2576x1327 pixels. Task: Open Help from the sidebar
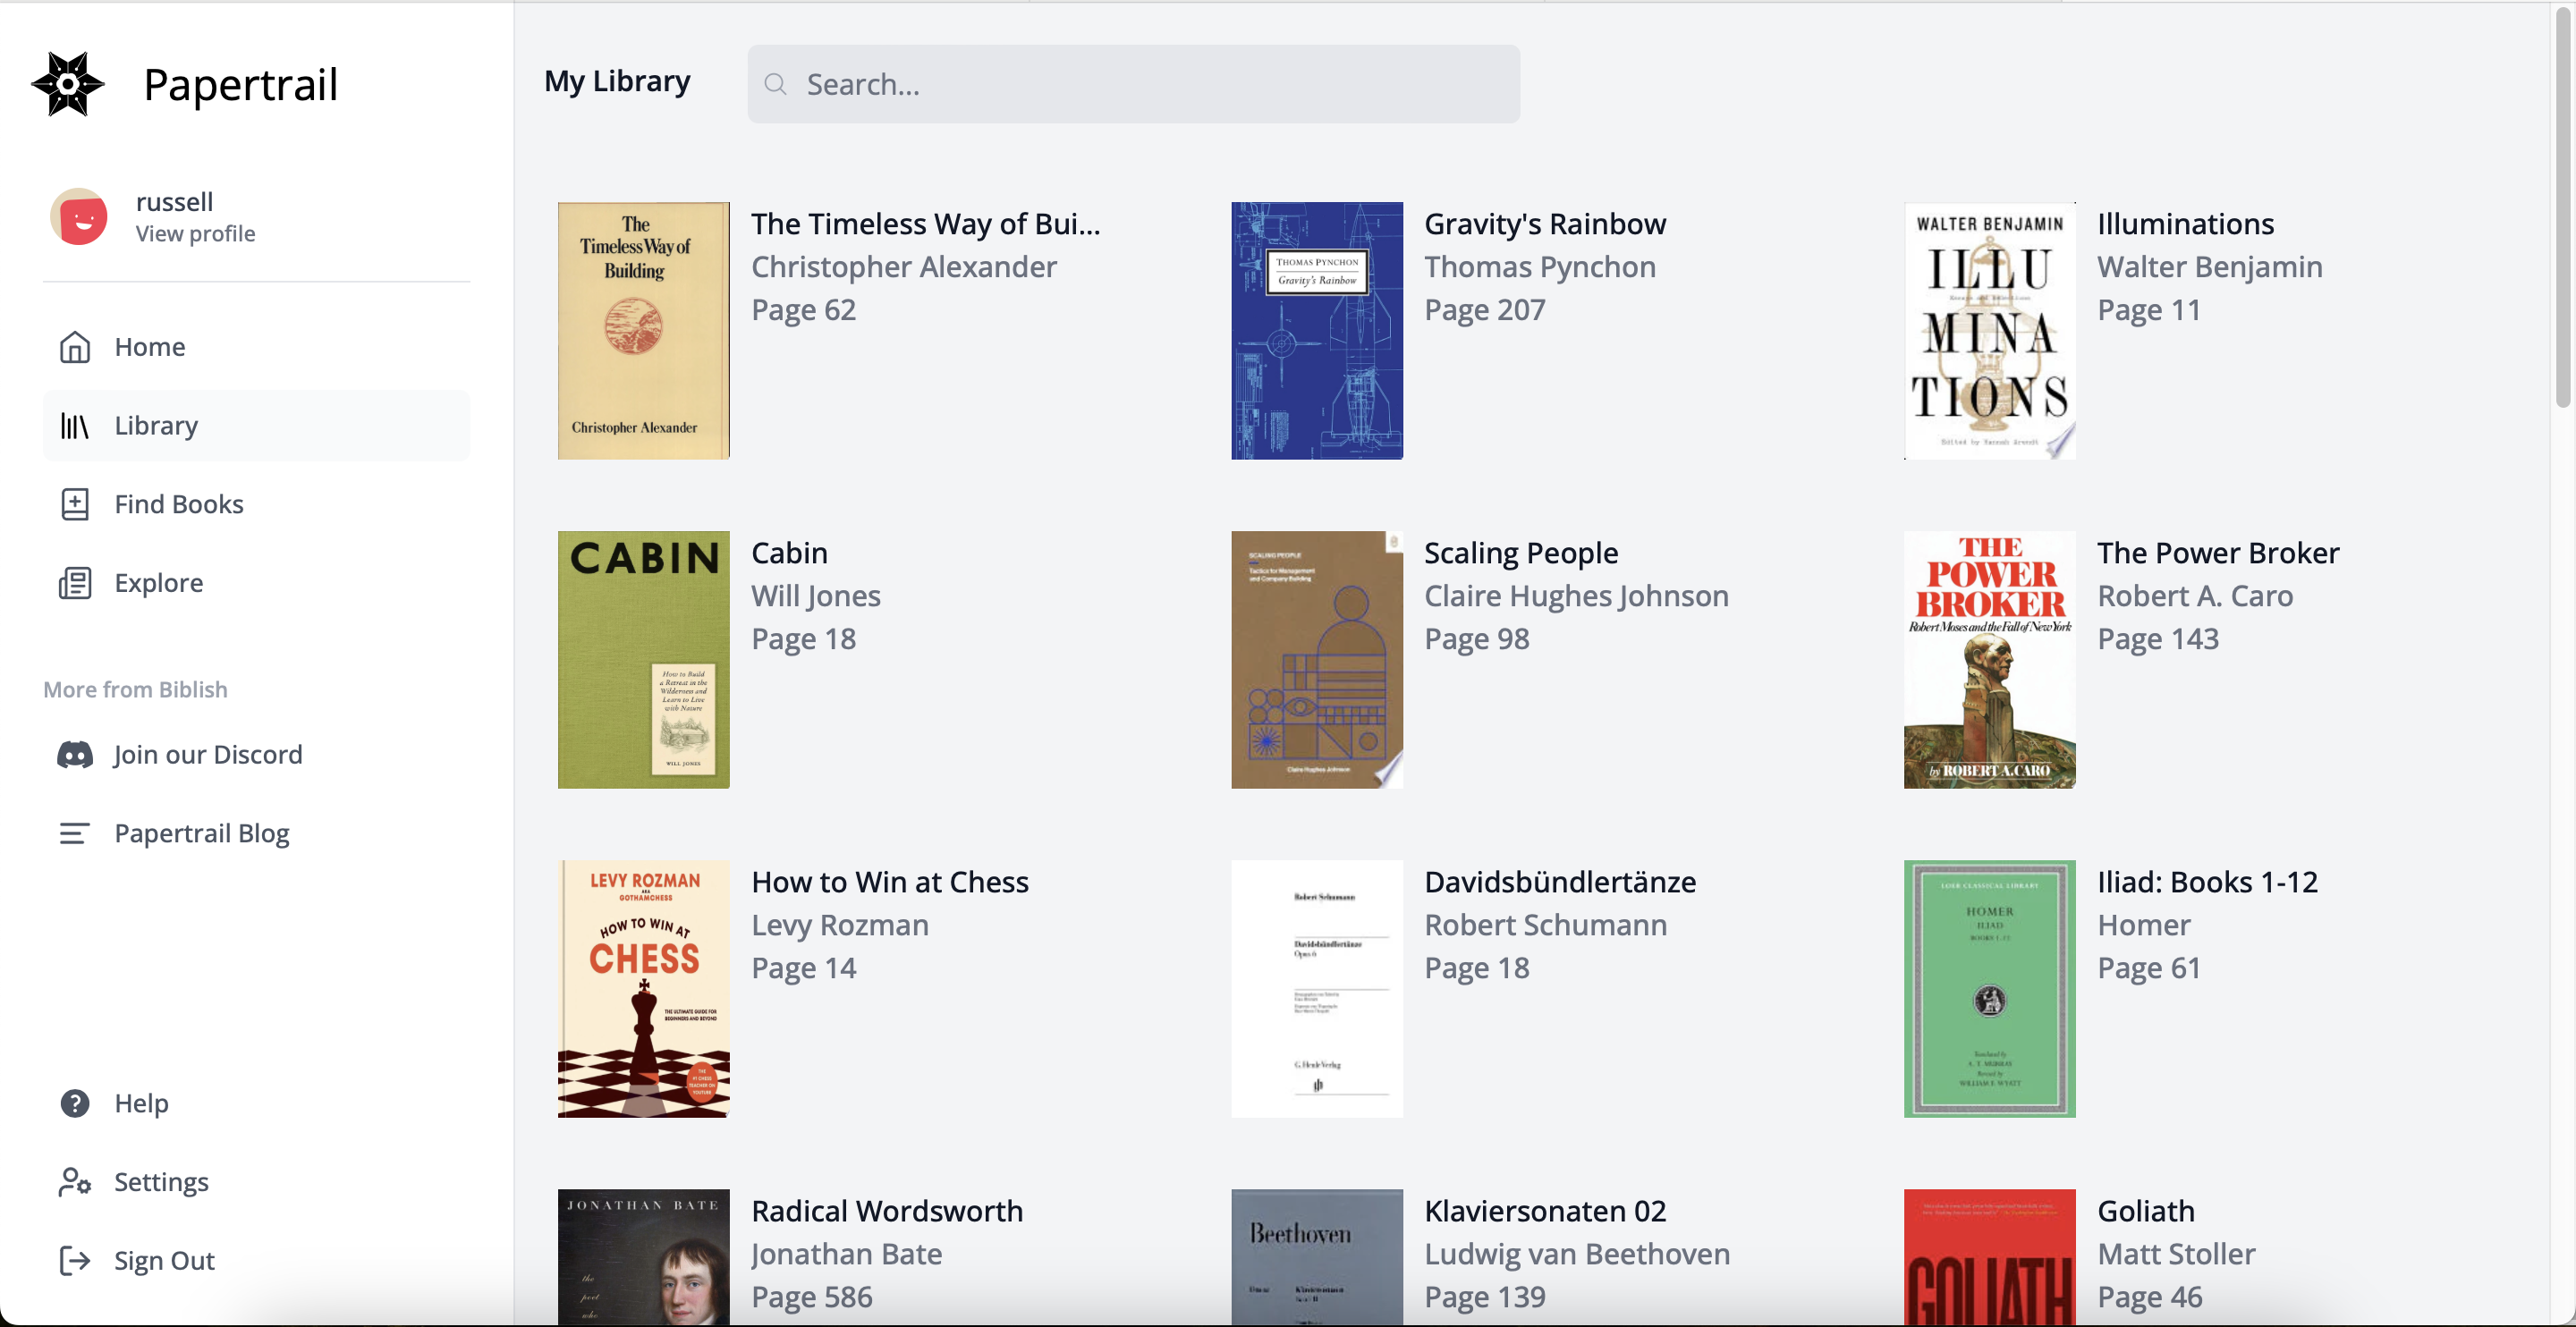pyautogui.click(x=256, y=1103)
